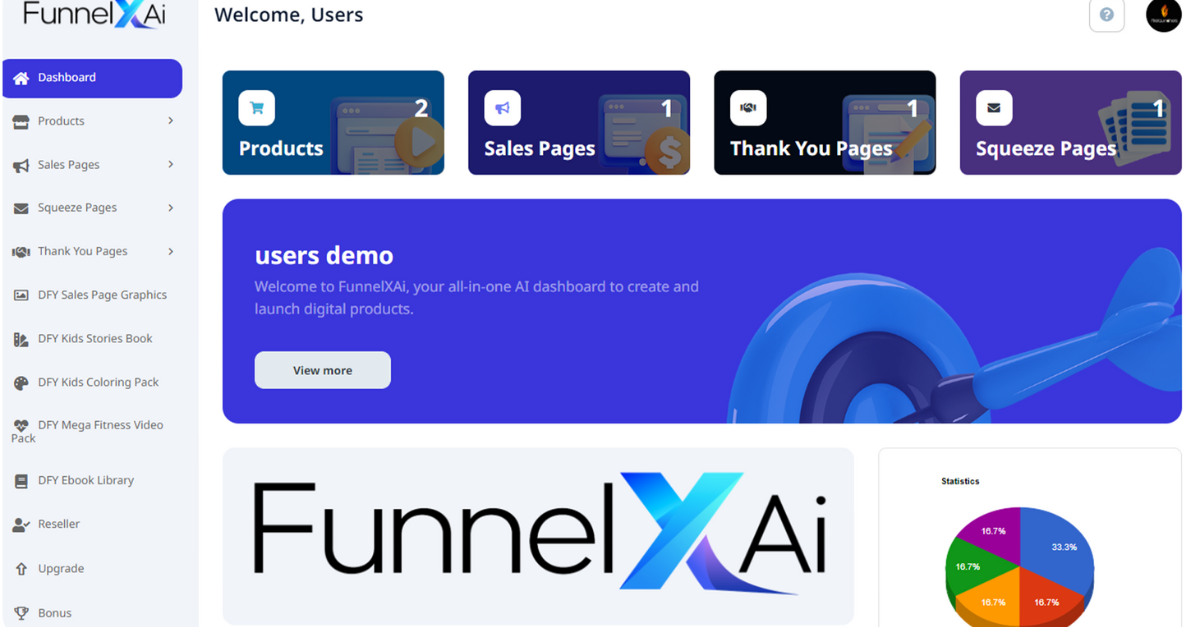1200x627 pixels.
Task: Click the DFY Kids Stories Book icon
Action: point(21,339)
